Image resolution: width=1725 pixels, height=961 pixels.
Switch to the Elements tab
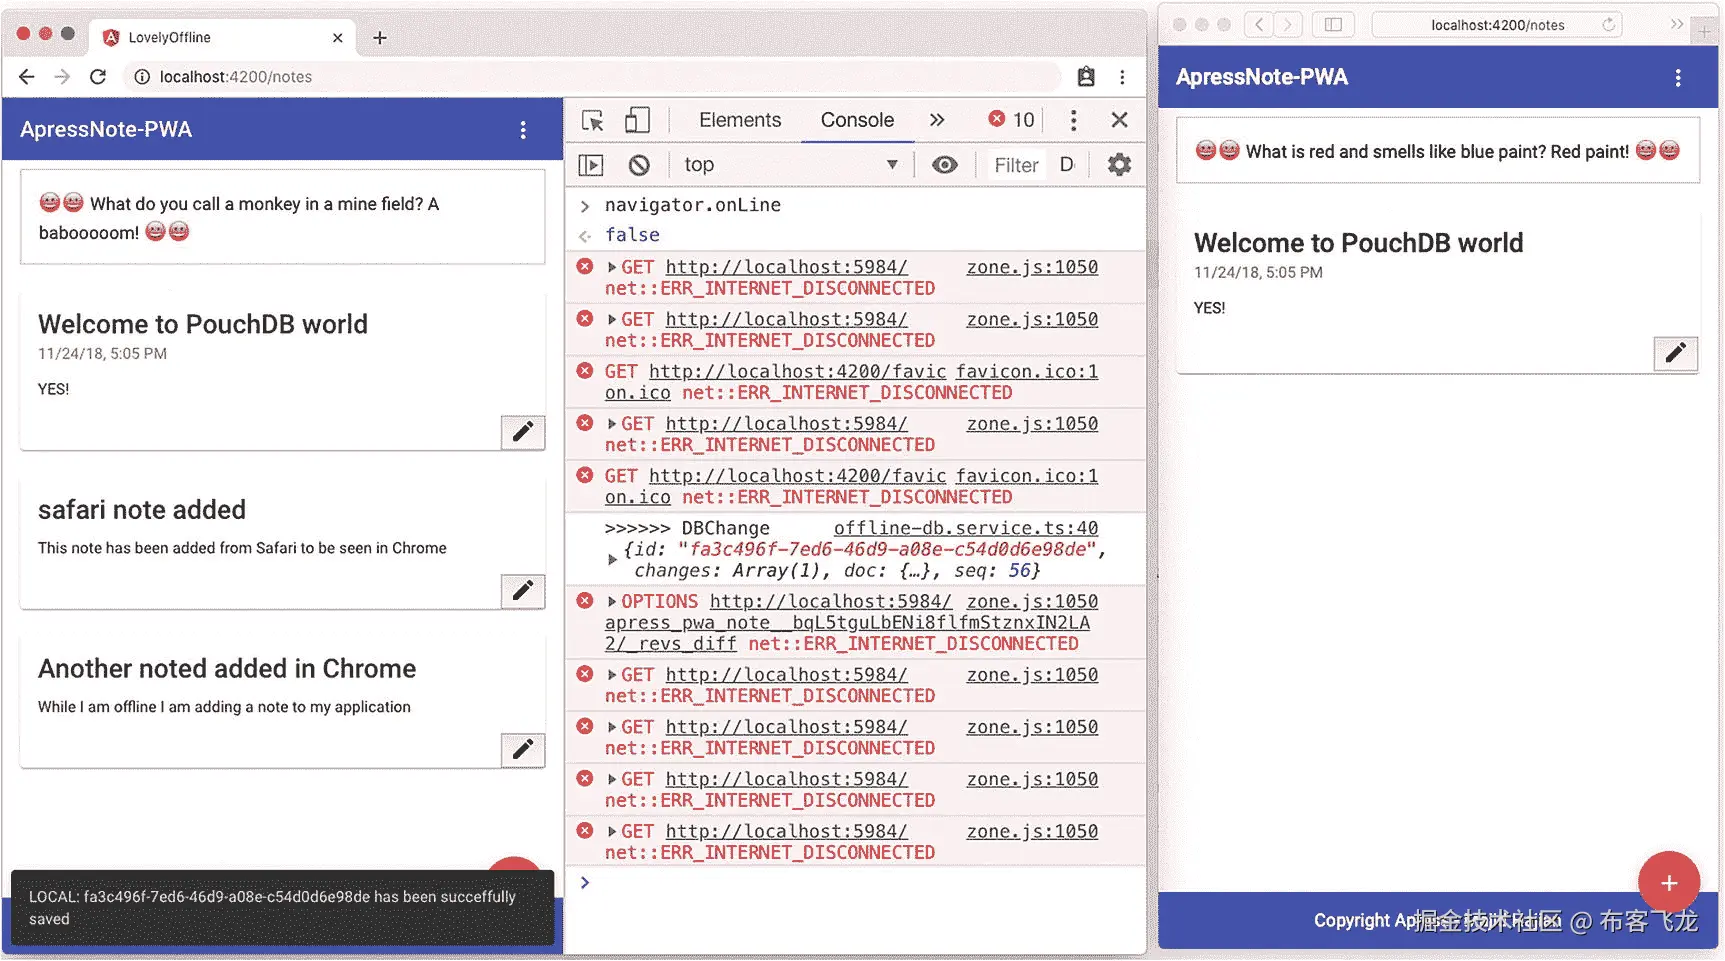tap(740, 120)
